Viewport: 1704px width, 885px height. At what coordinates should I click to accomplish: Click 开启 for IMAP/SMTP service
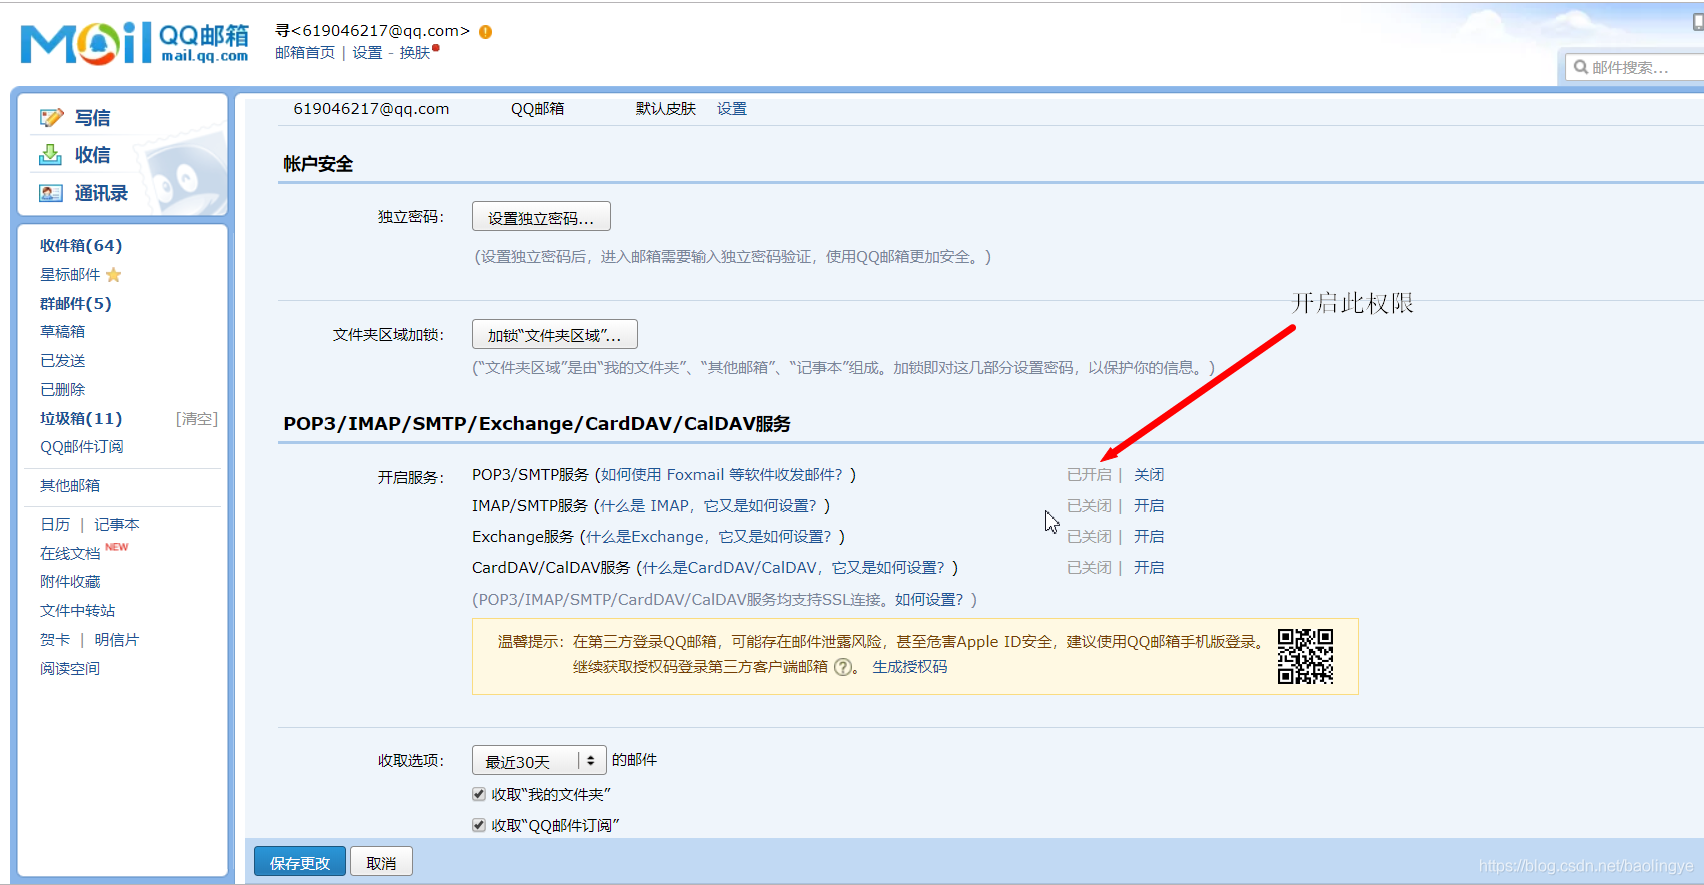coord(1149,506)
